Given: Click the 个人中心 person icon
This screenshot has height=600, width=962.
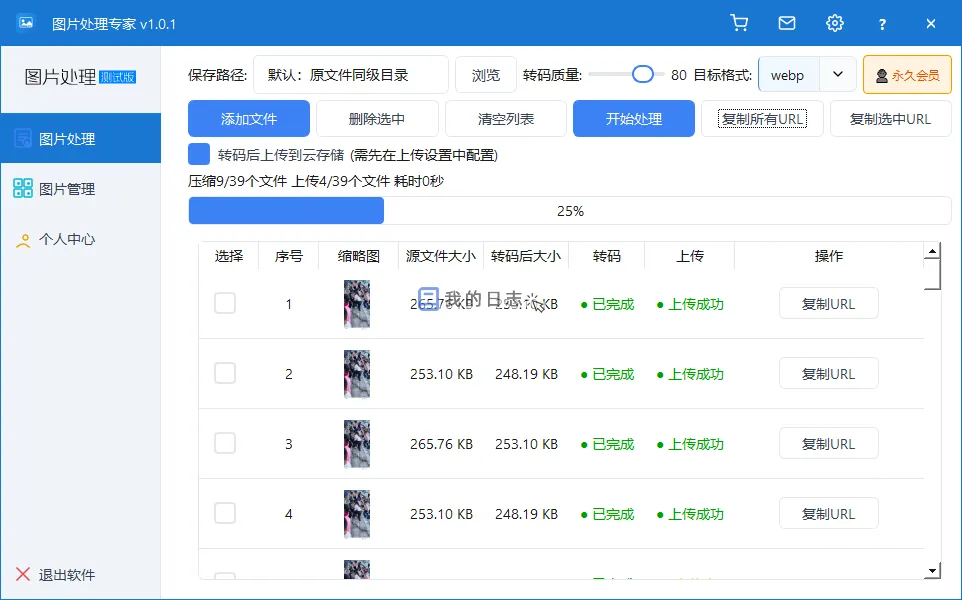Looking at the screenshot, I should (23, 240).
